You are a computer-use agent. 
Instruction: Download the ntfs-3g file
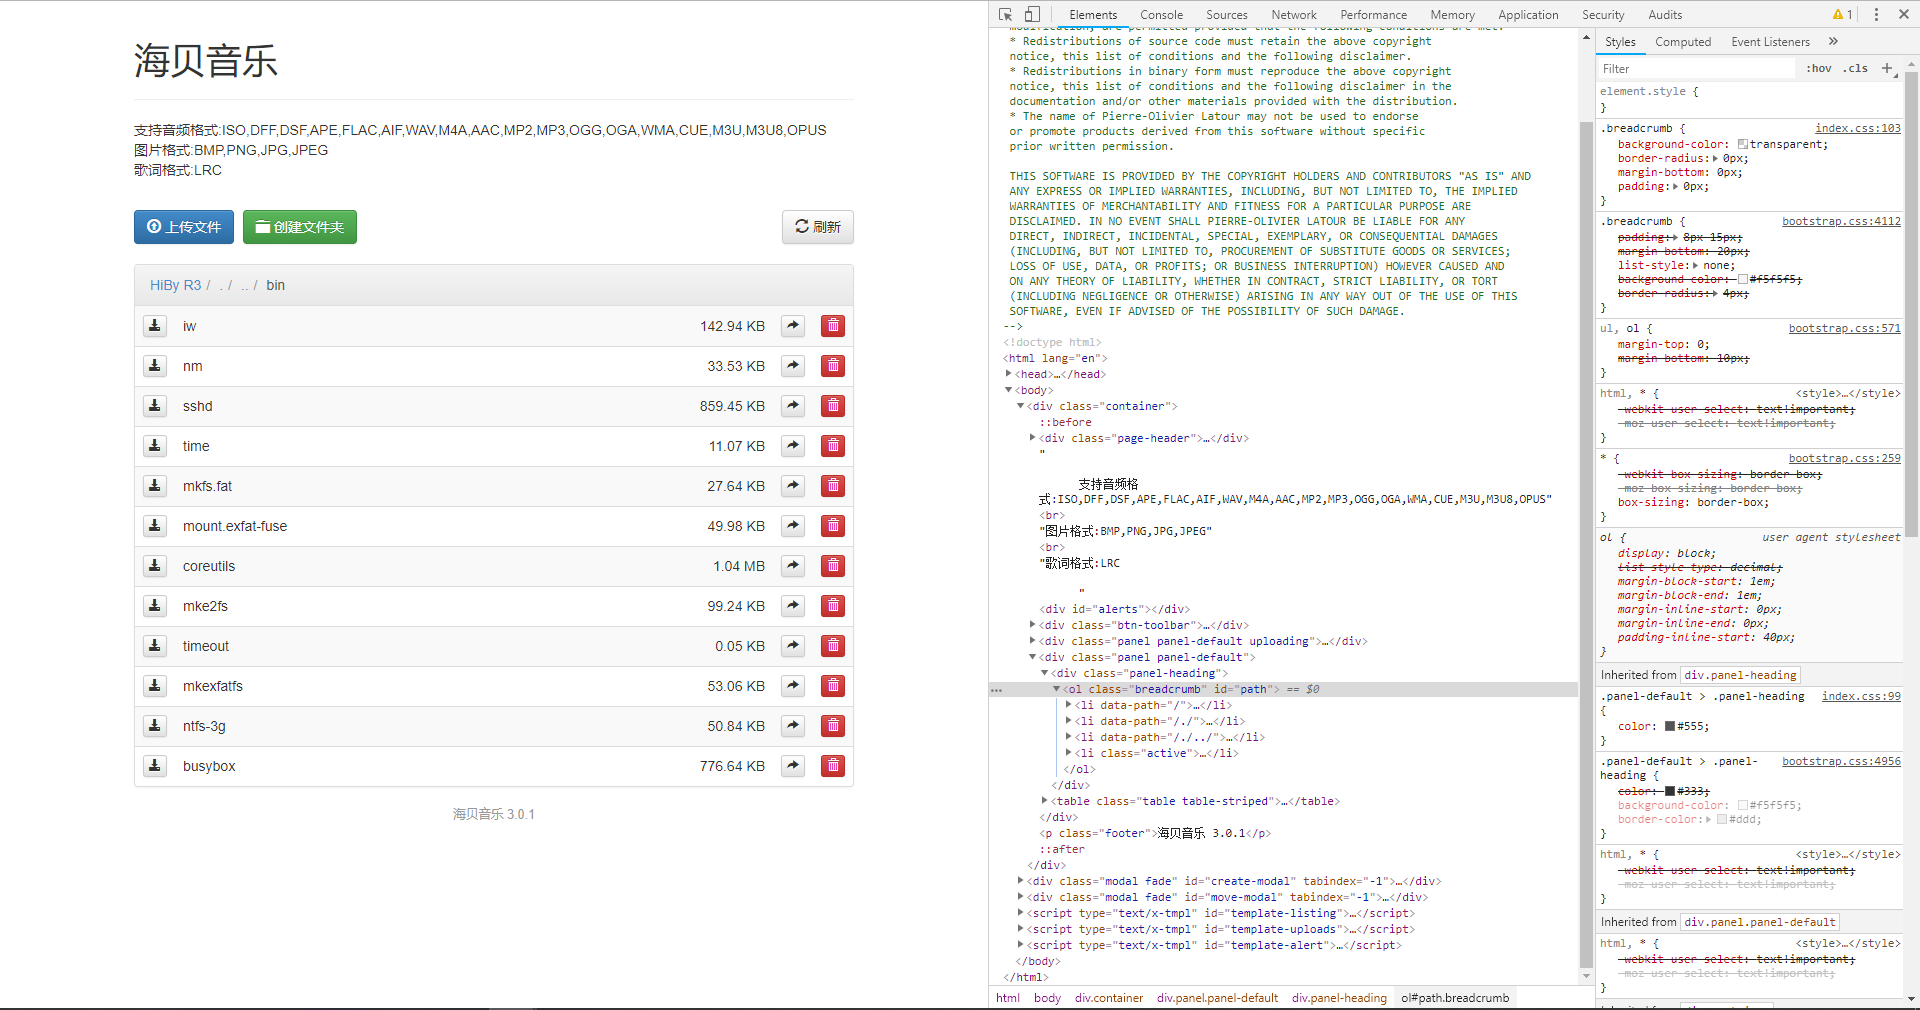[155, 726]
